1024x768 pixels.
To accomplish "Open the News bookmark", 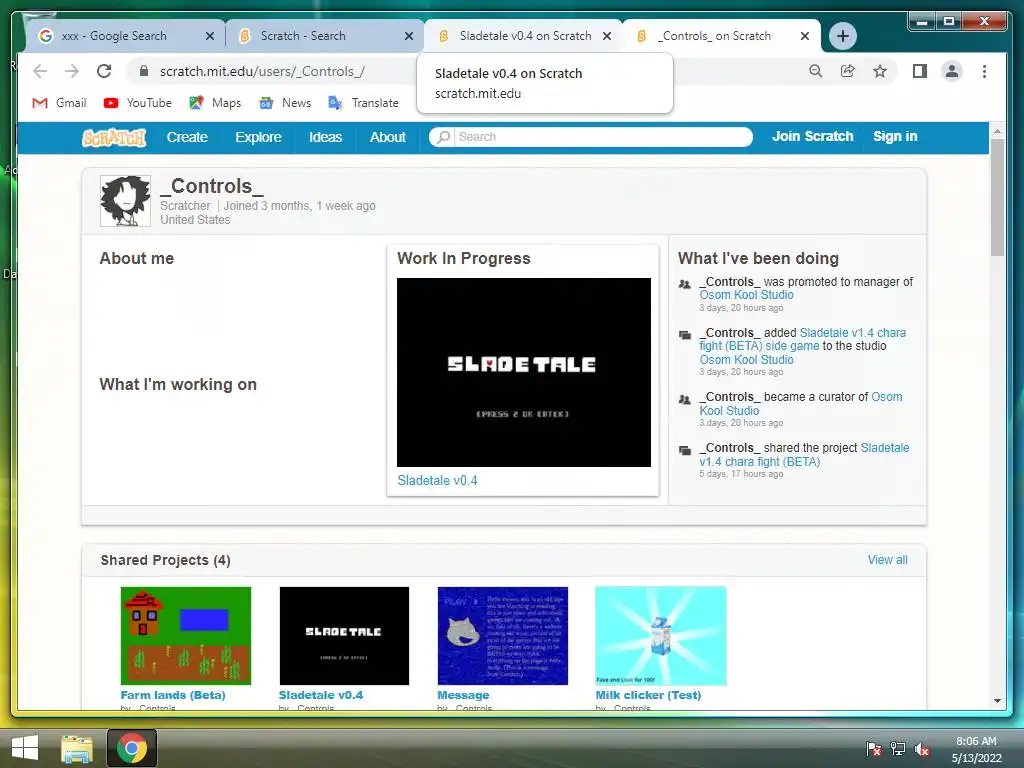I will click(285, 103).
